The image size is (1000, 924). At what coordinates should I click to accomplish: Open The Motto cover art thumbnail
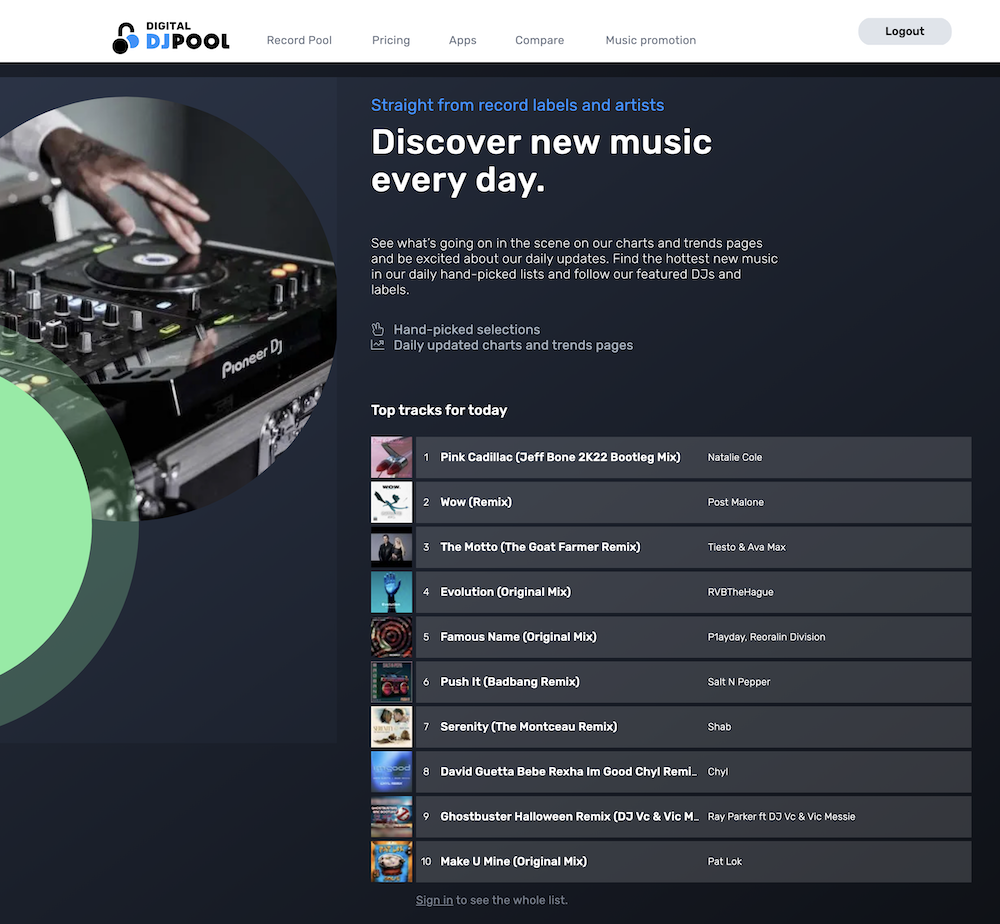pos(392,547)
